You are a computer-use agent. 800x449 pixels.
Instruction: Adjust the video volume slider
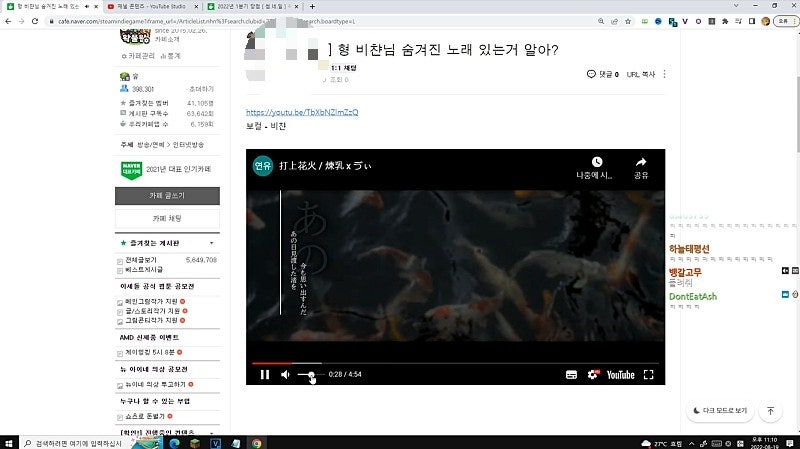[x=311, y=375]
